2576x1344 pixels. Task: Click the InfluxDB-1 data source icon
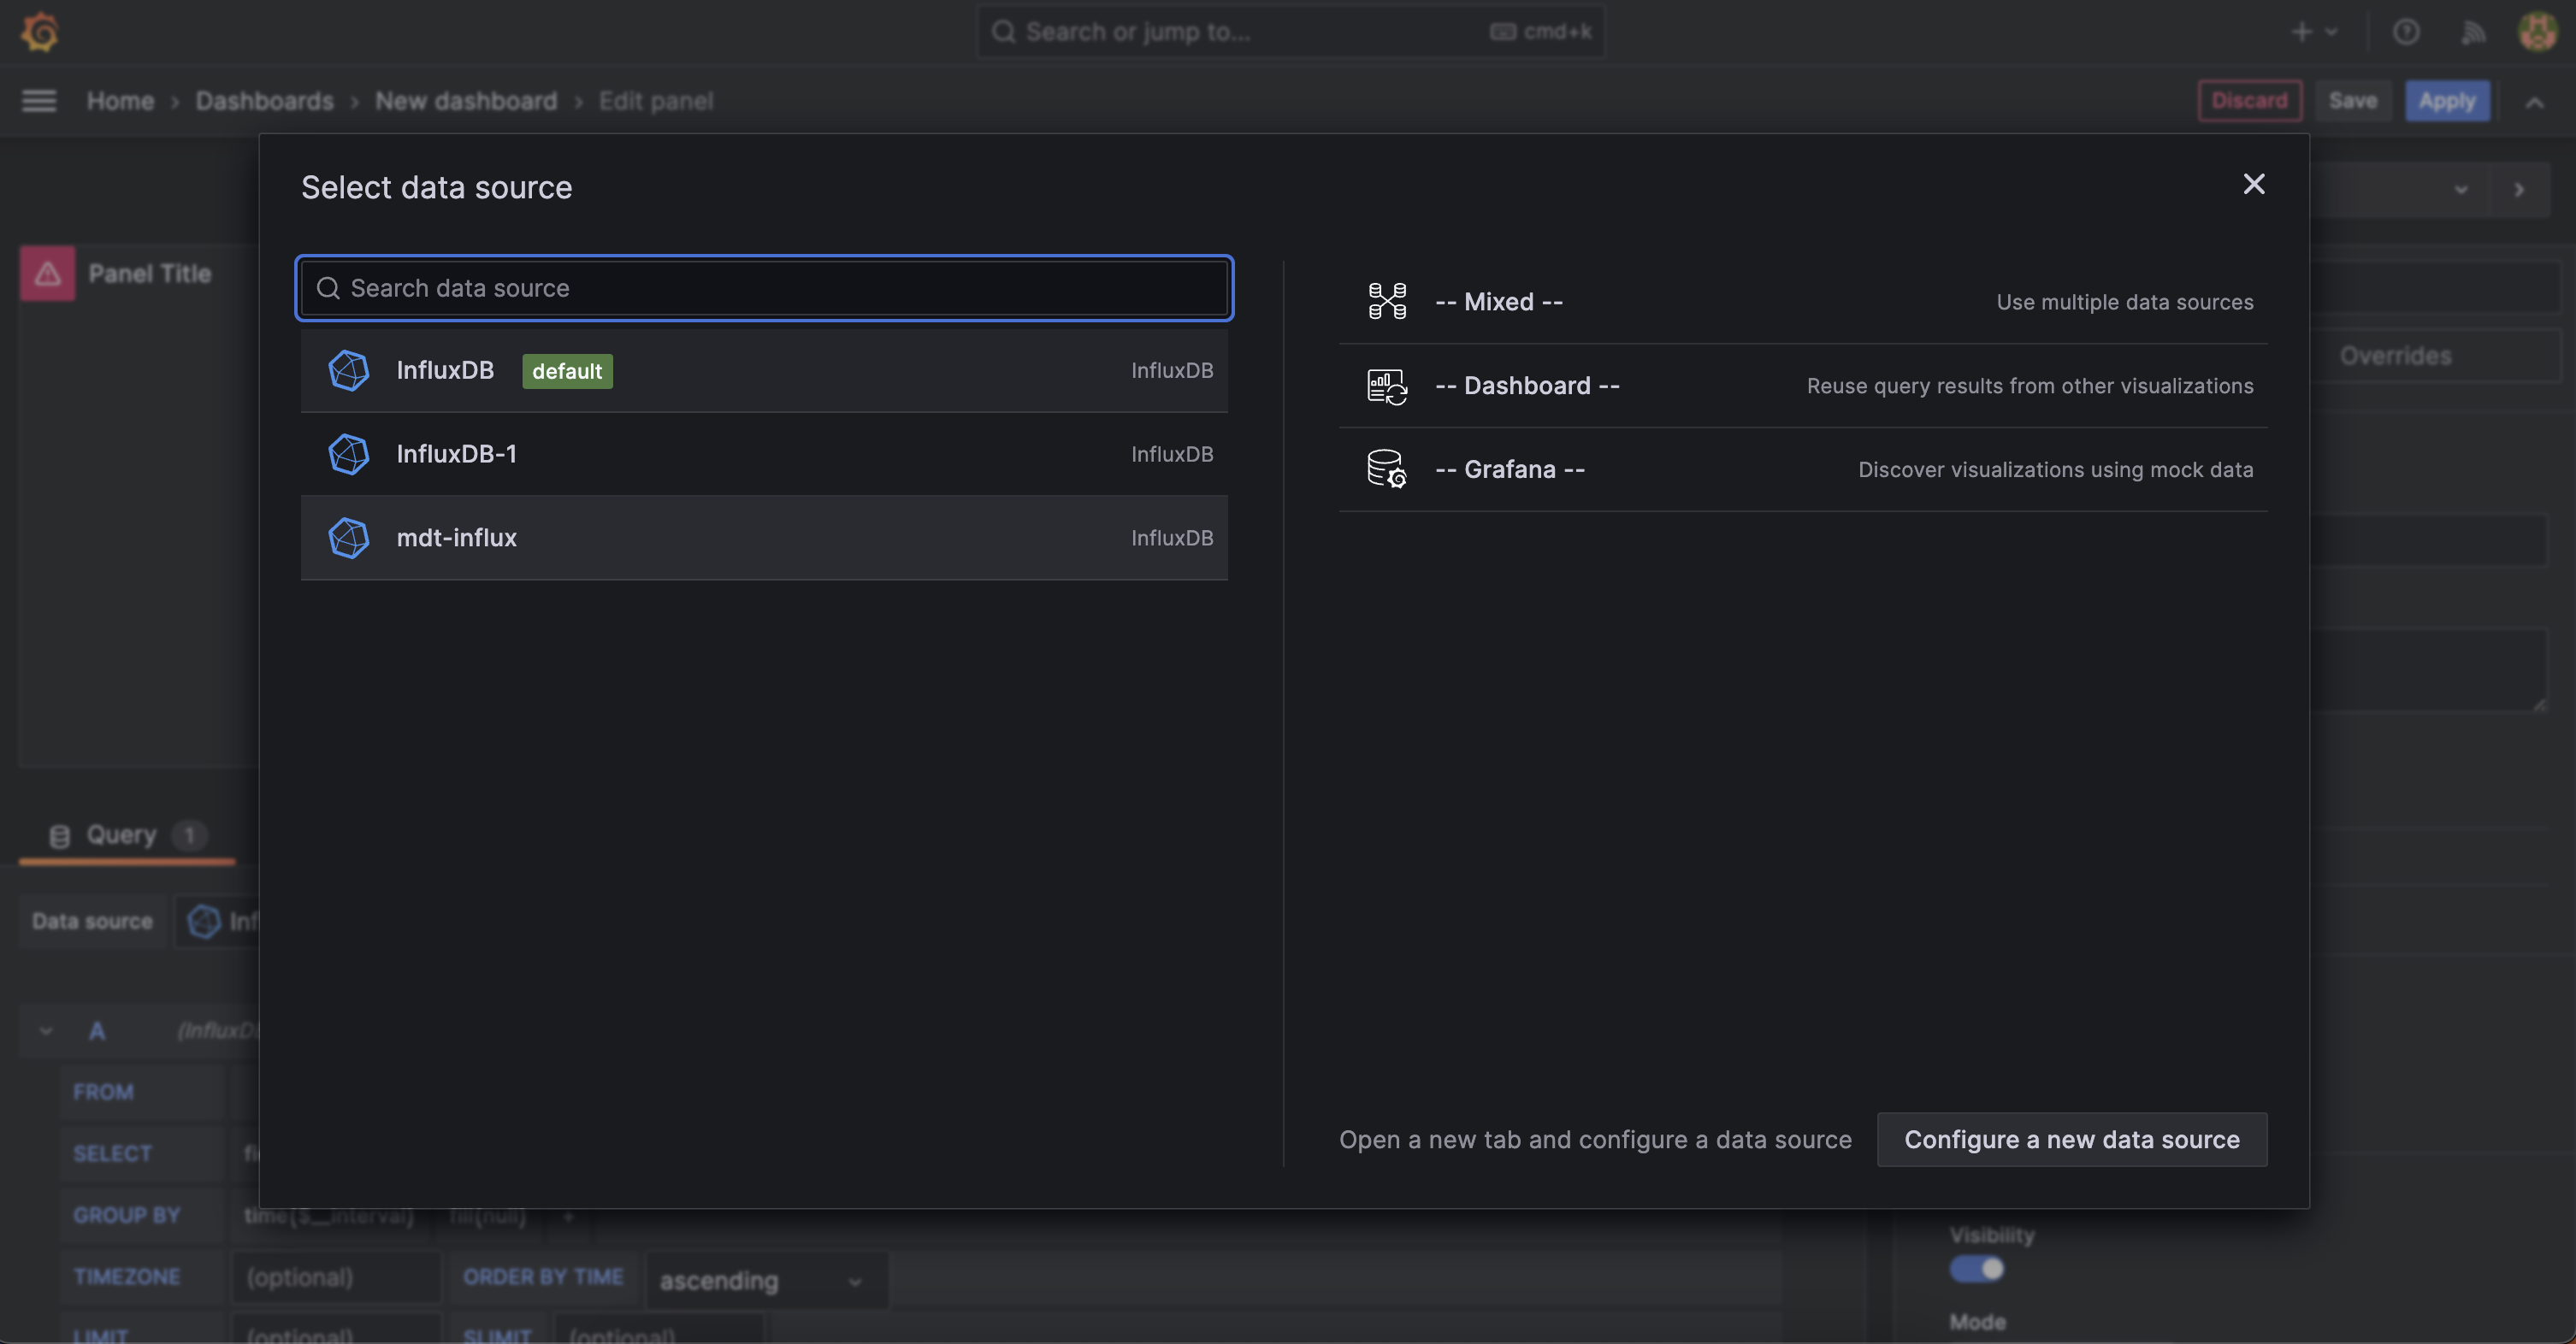pyautogui.click(x=346, y=453)
